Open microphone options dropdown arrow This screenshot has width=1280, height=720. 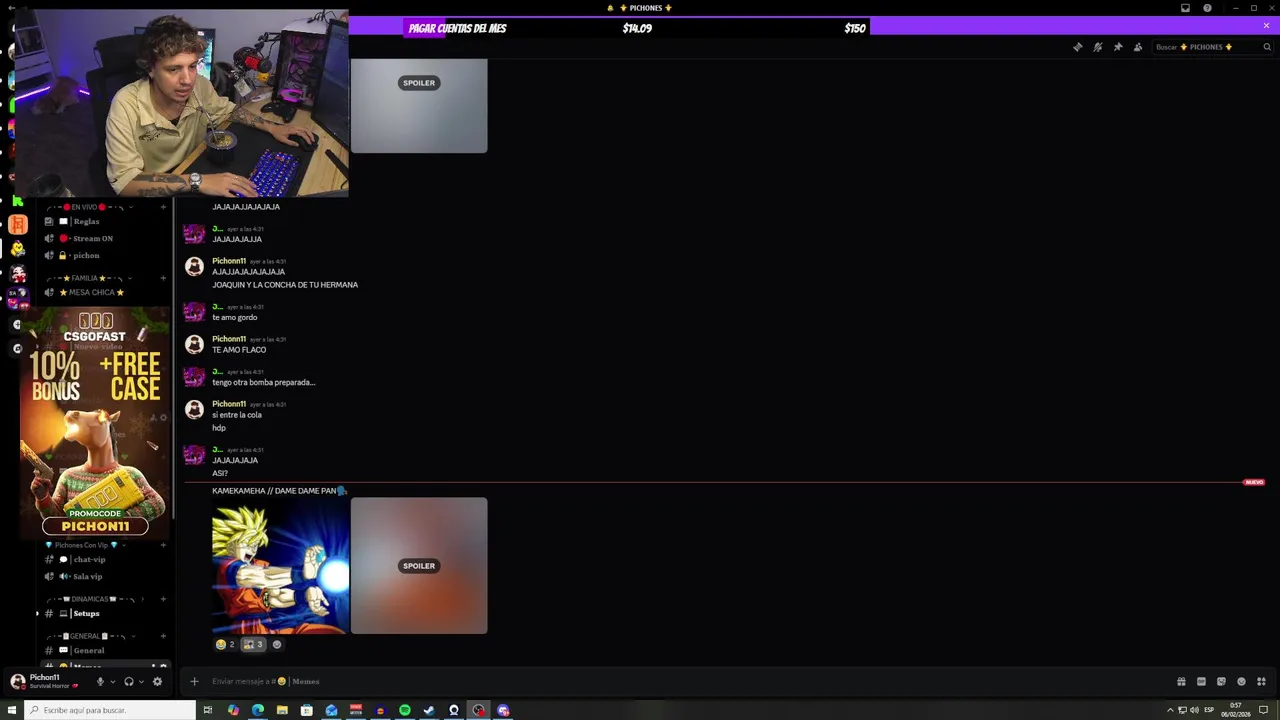point(113,682)
